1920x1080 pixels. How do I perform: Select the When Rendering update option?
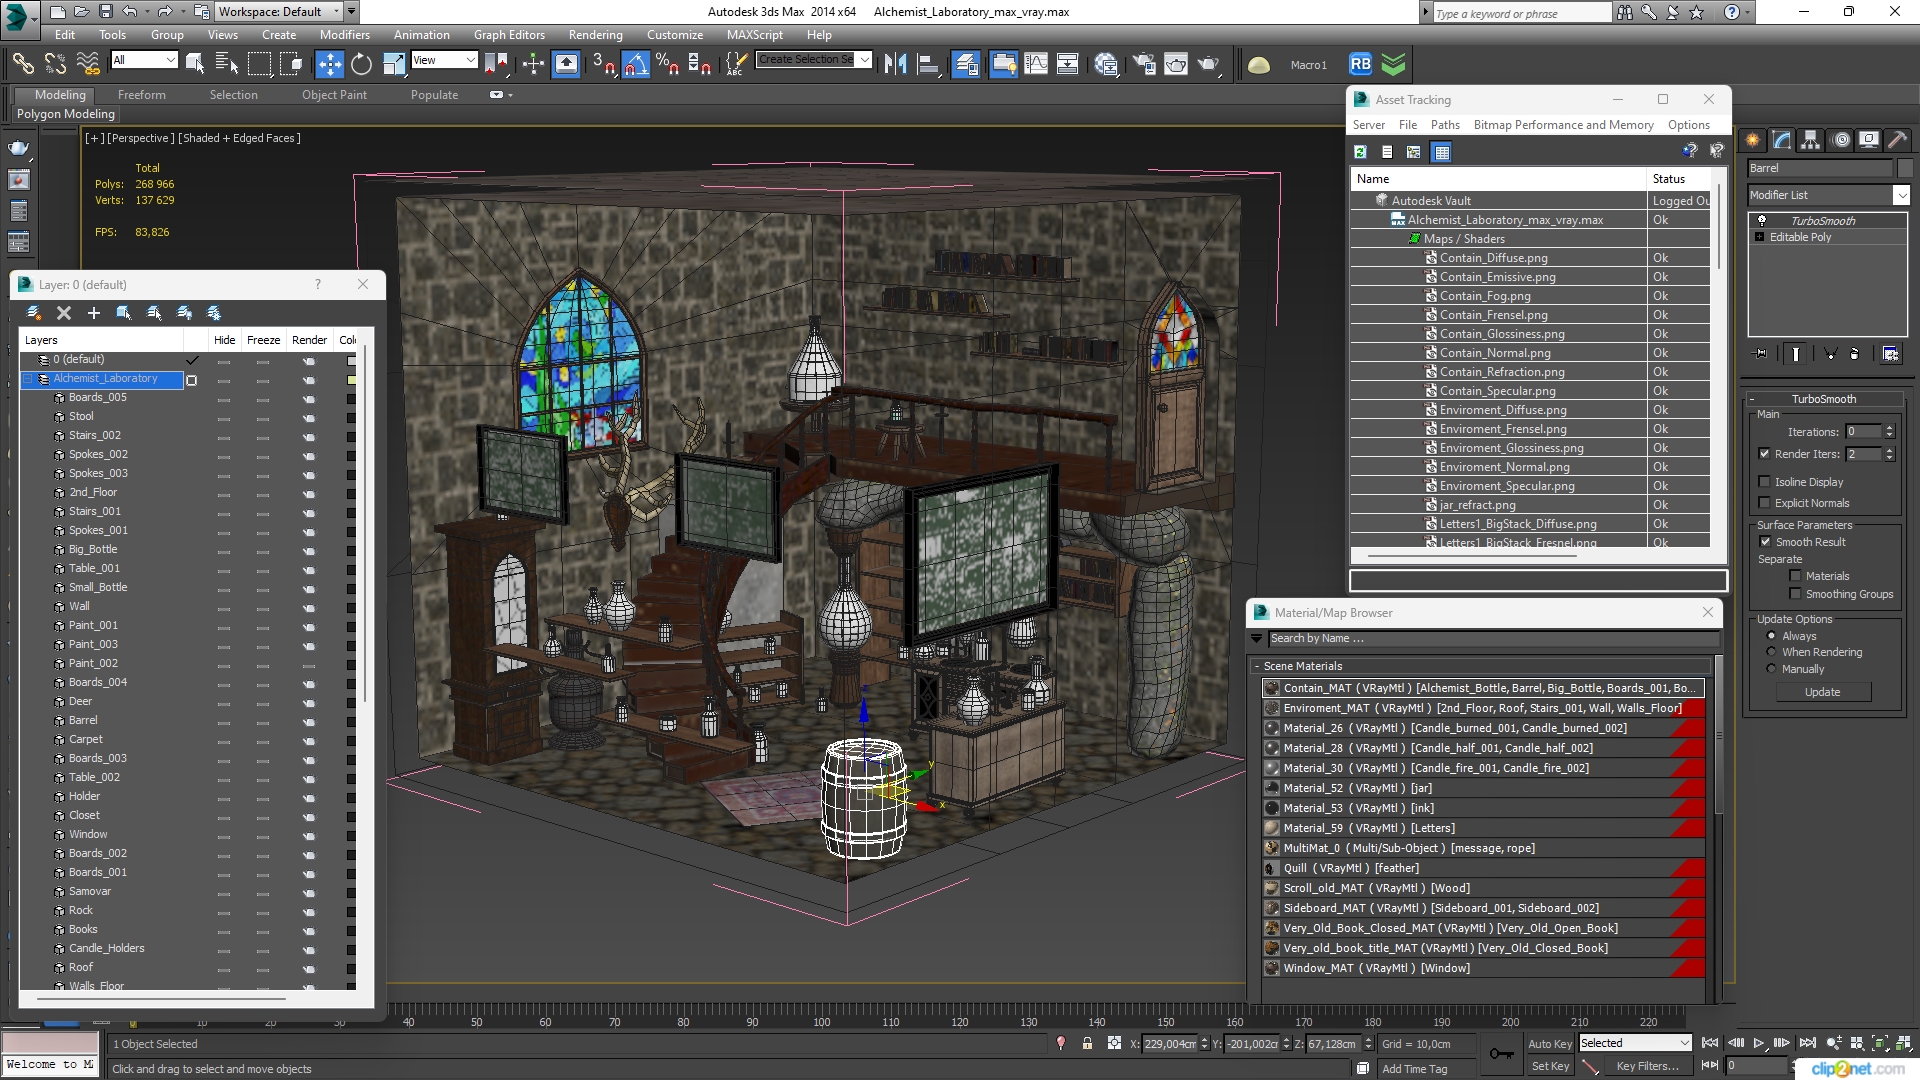pyautogui.click(x=1771, y=652)
